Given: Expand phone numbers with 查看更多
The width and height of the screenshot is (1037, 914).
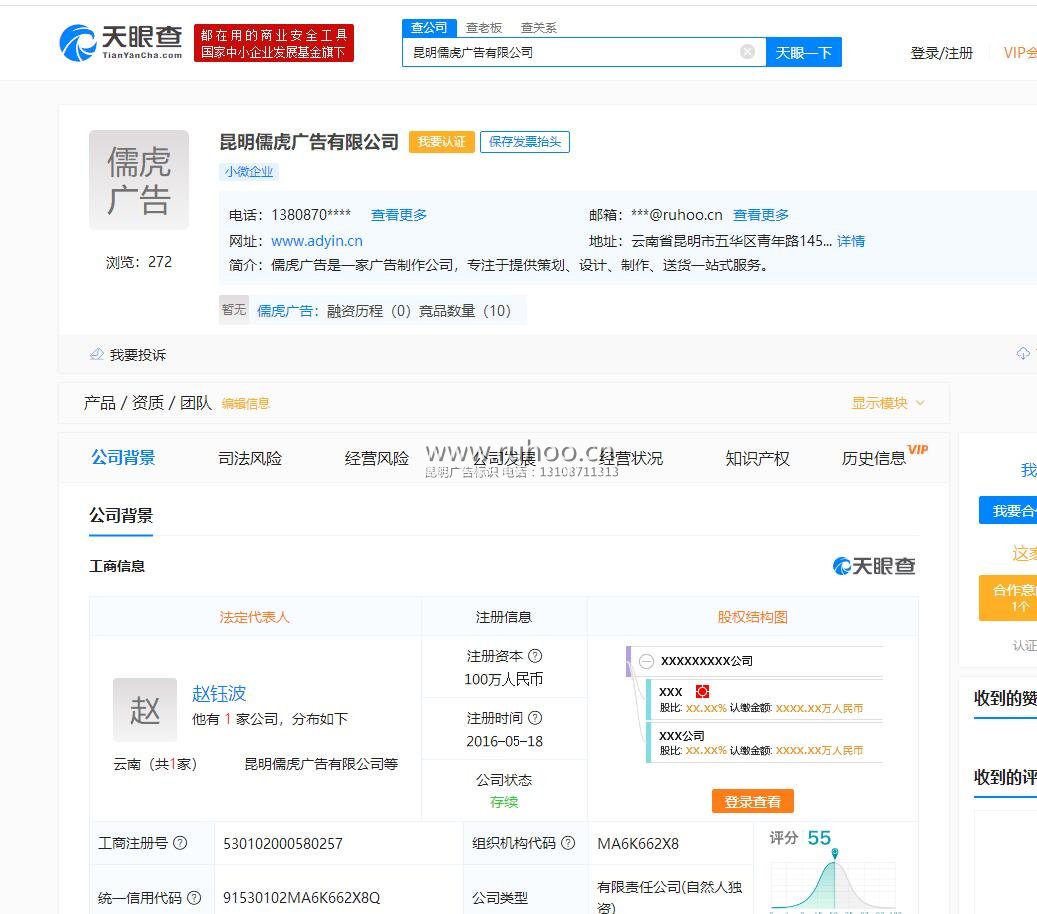Looking at the screenshot, I should coord(399,214).
